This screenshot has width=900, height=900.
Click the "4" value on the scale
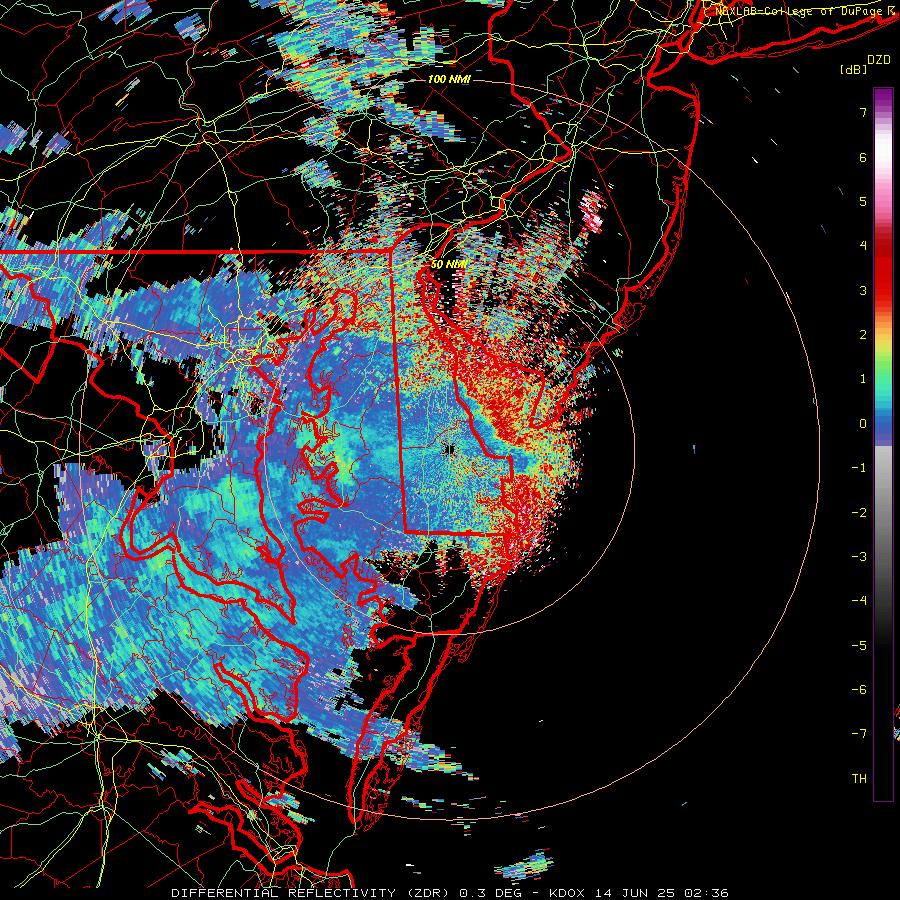click(x=863, y=246)
